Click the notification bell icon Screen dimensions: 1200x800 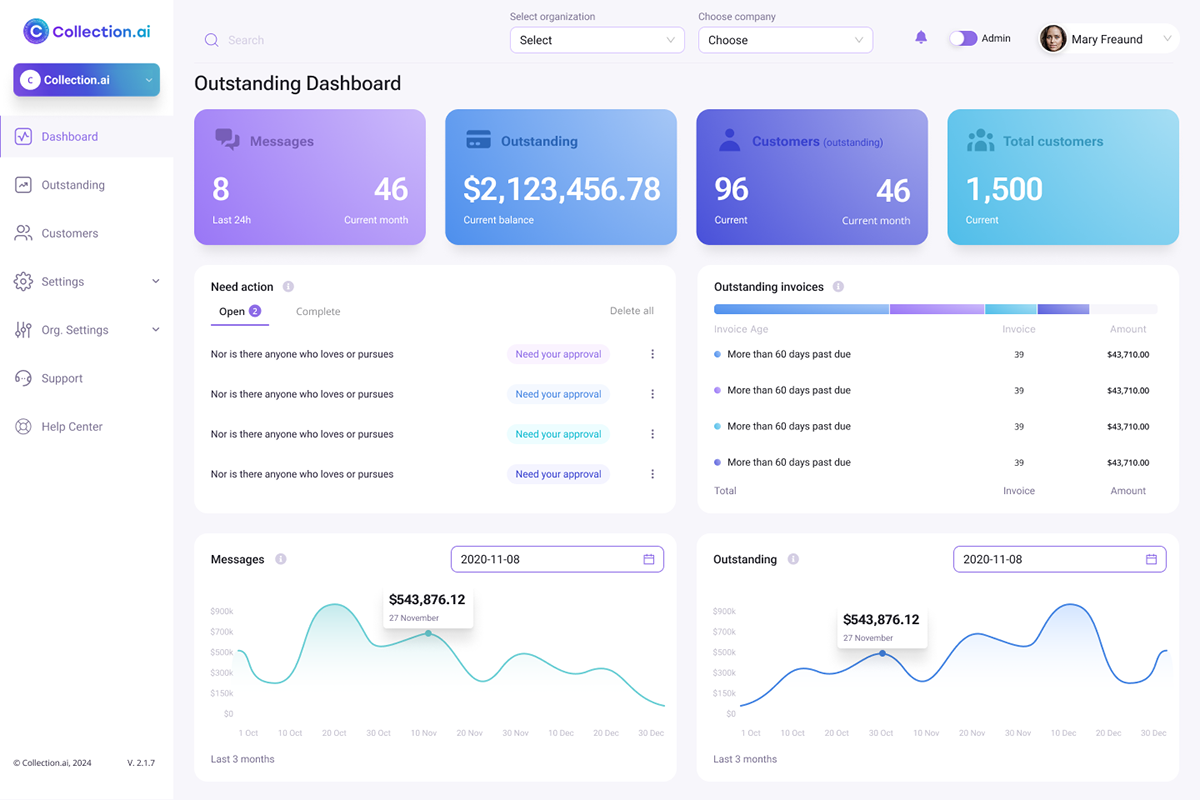pos(921,38)
